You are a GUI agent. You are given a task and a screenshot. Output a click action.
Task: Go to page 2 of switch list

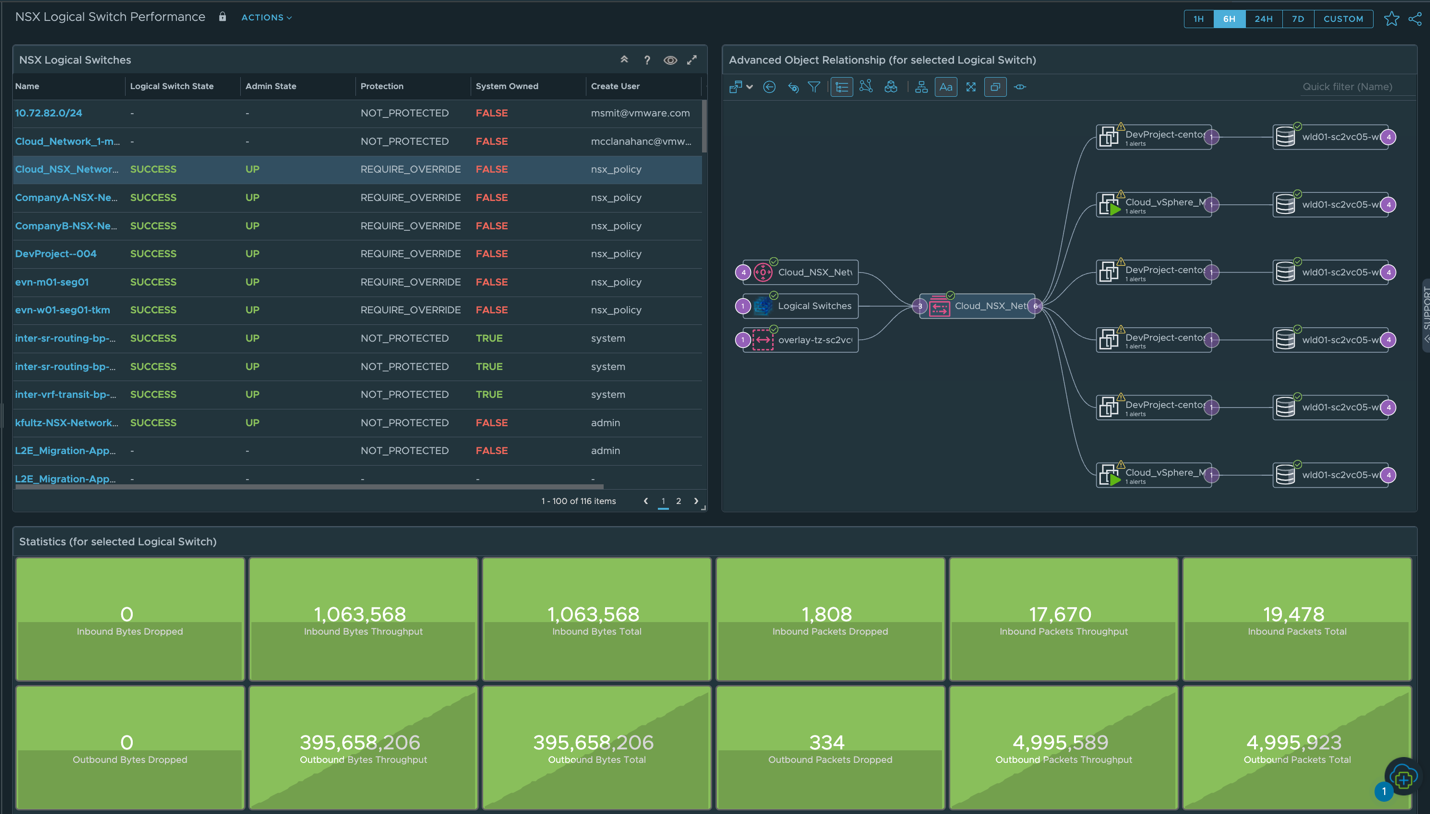click(678, 501)
